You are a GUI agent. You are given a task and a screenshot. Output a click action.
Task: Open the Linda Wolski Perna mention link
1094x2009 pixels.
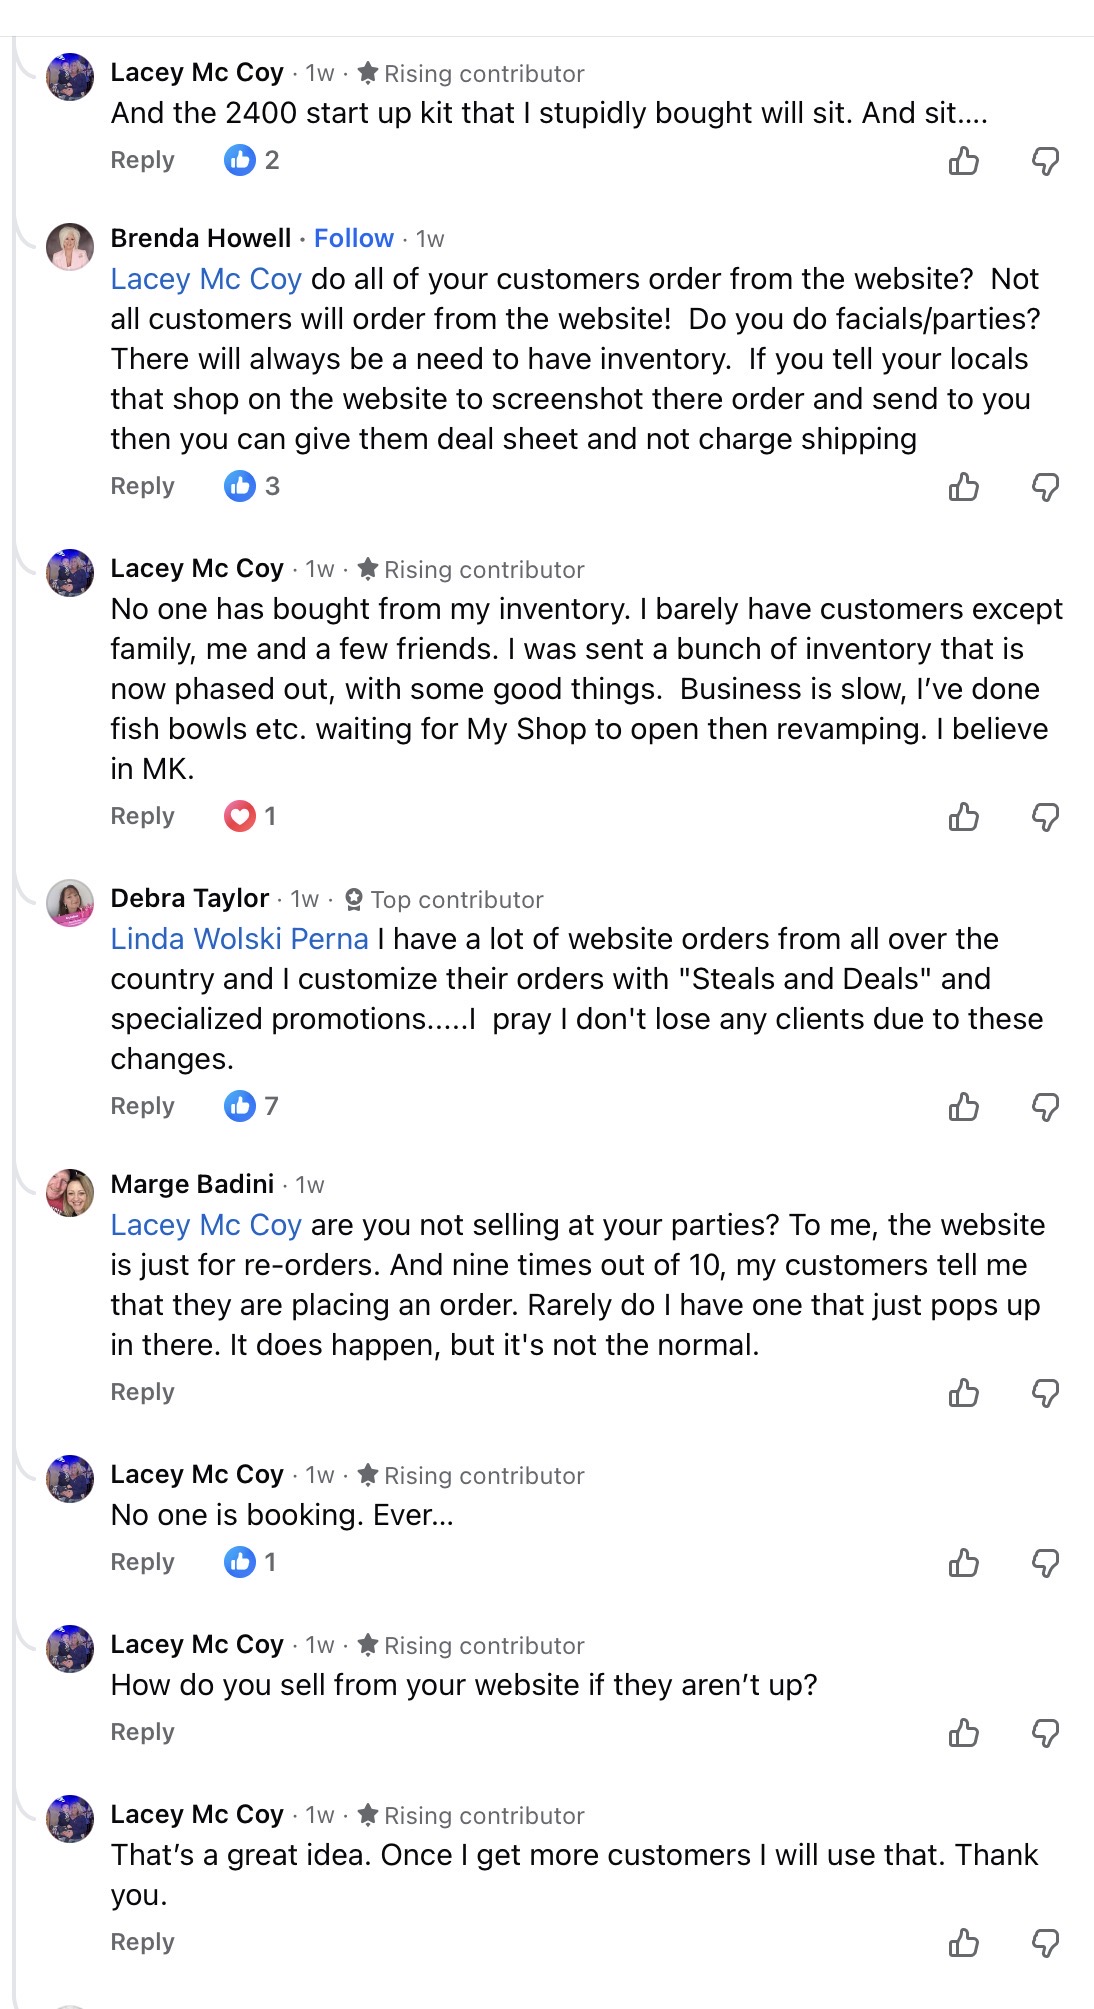pos(239,939)
